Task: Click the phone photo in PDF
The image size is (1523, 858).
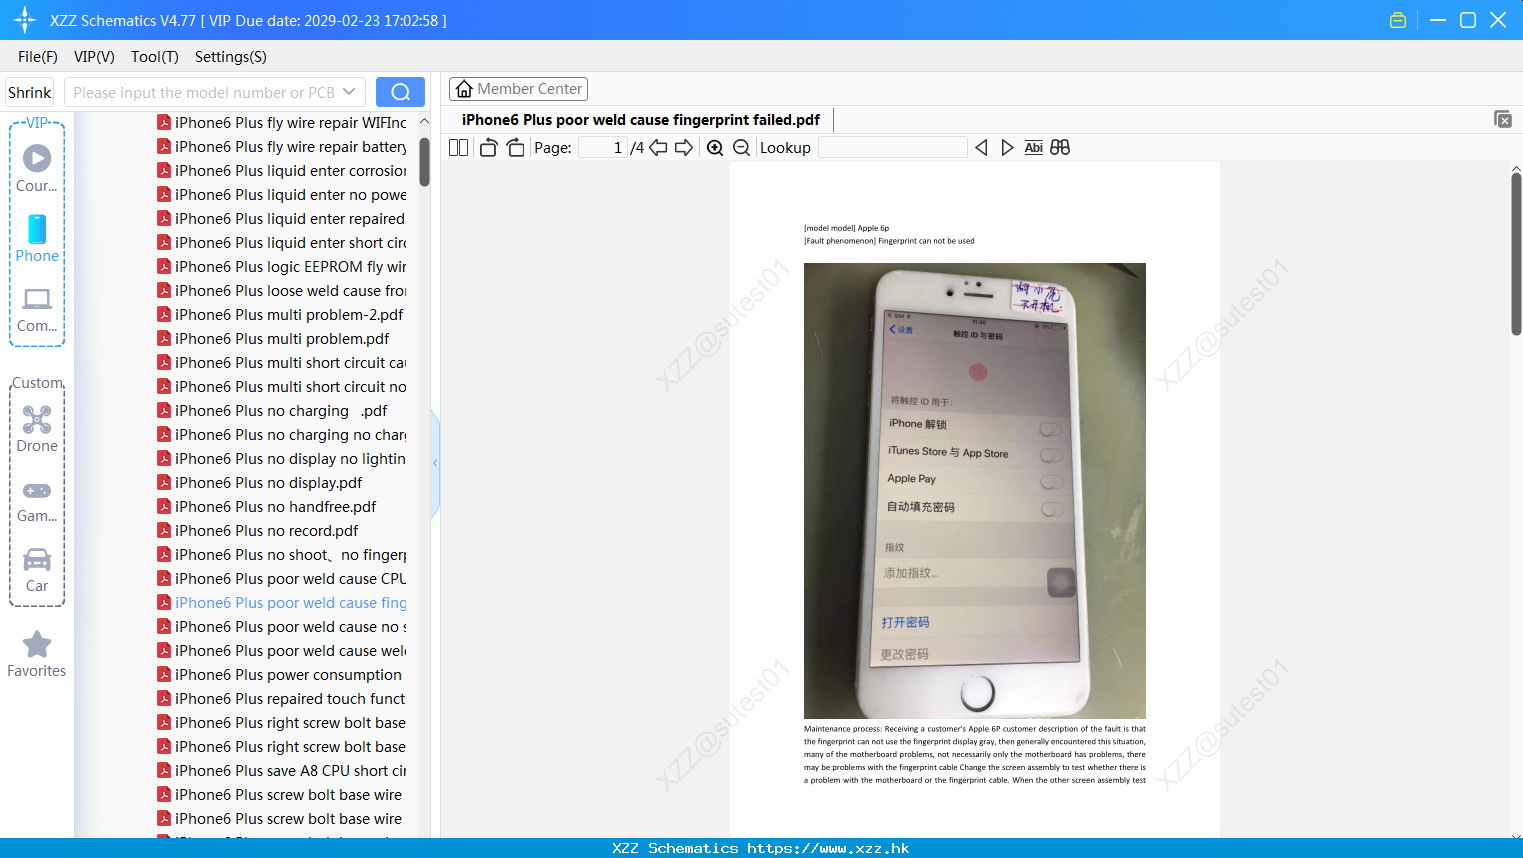Action: tap(975, 491)
